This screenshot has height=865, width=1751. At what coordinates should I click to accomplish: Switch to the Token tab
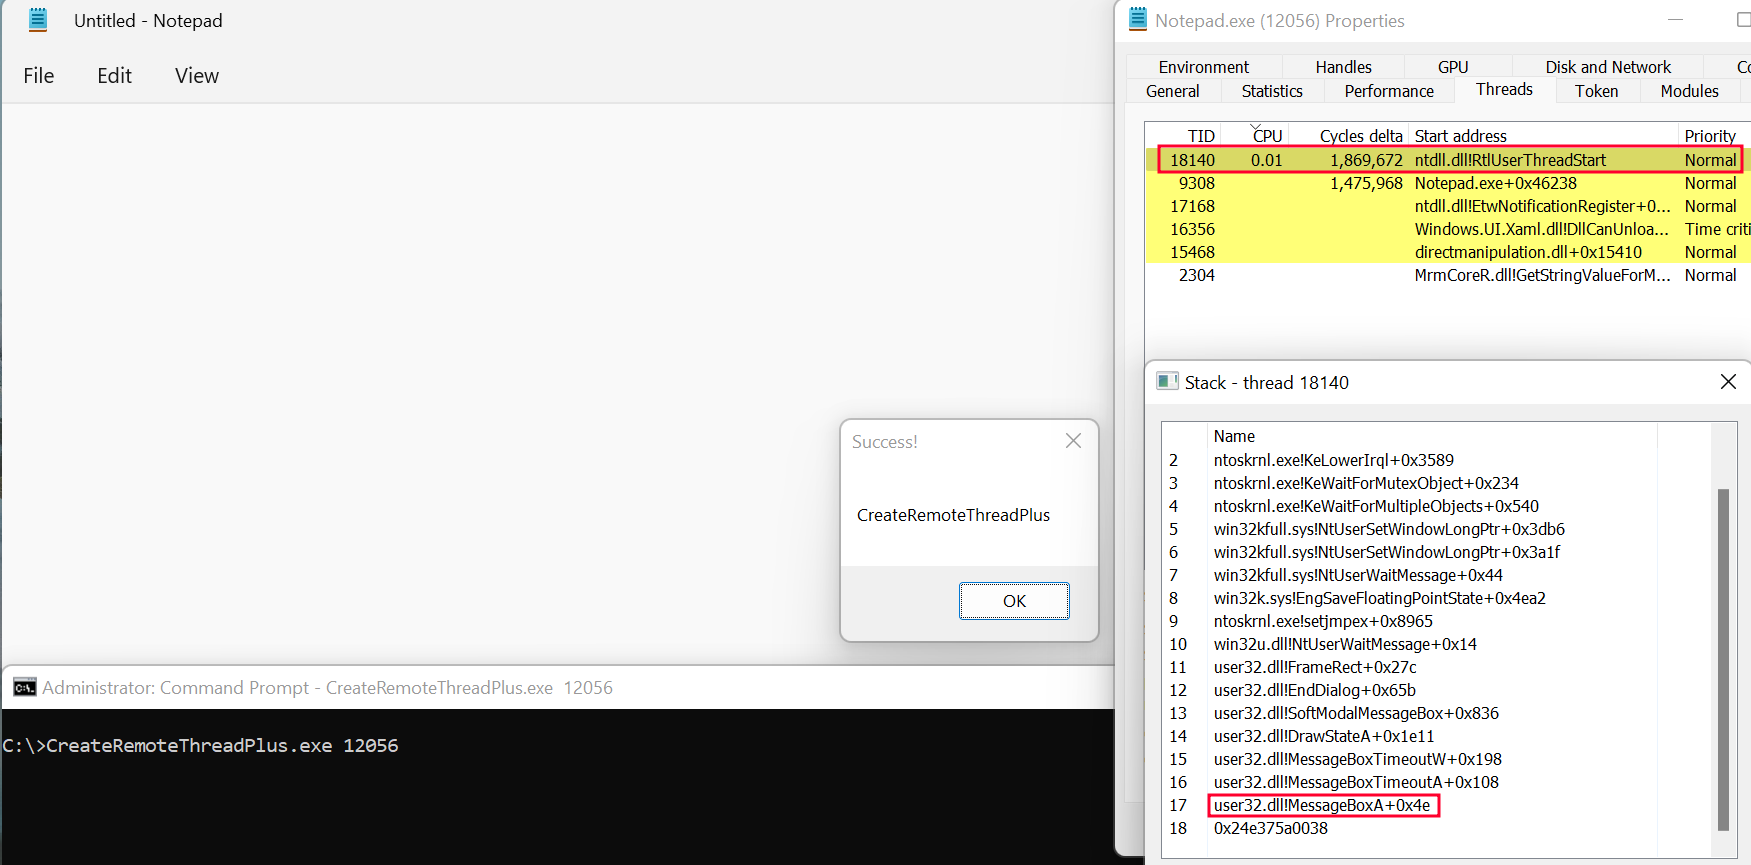tap(1596, 91)
